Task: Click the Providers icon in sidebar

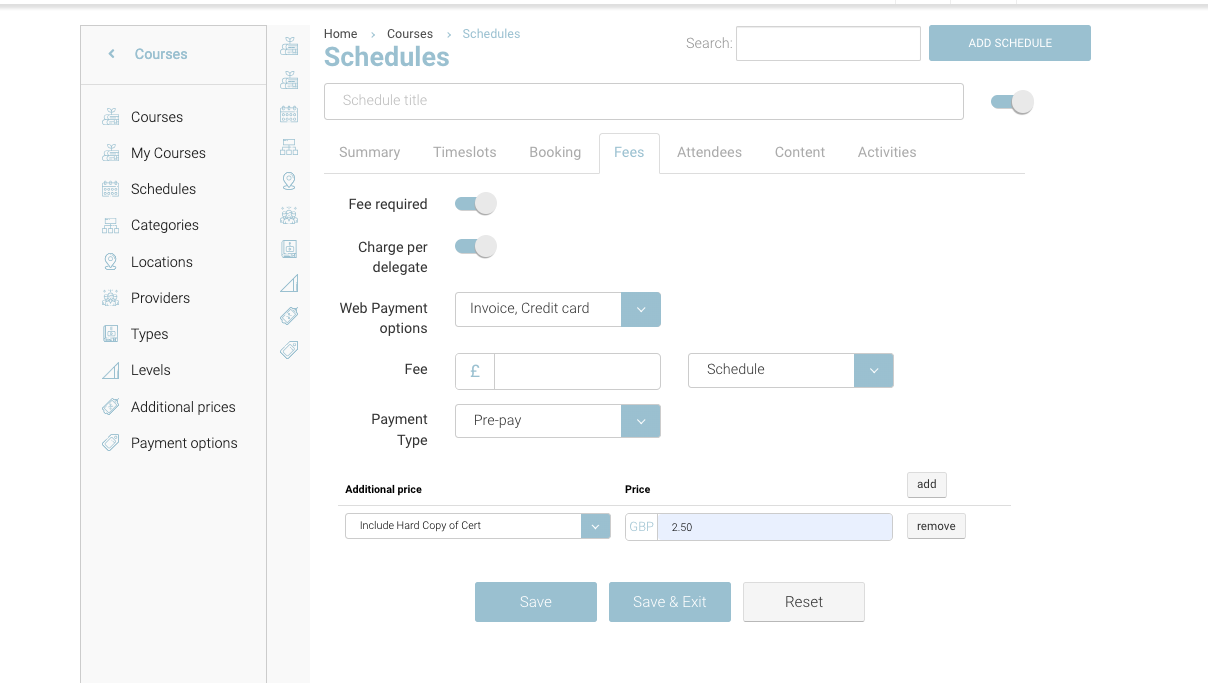Action: (111, 298)
